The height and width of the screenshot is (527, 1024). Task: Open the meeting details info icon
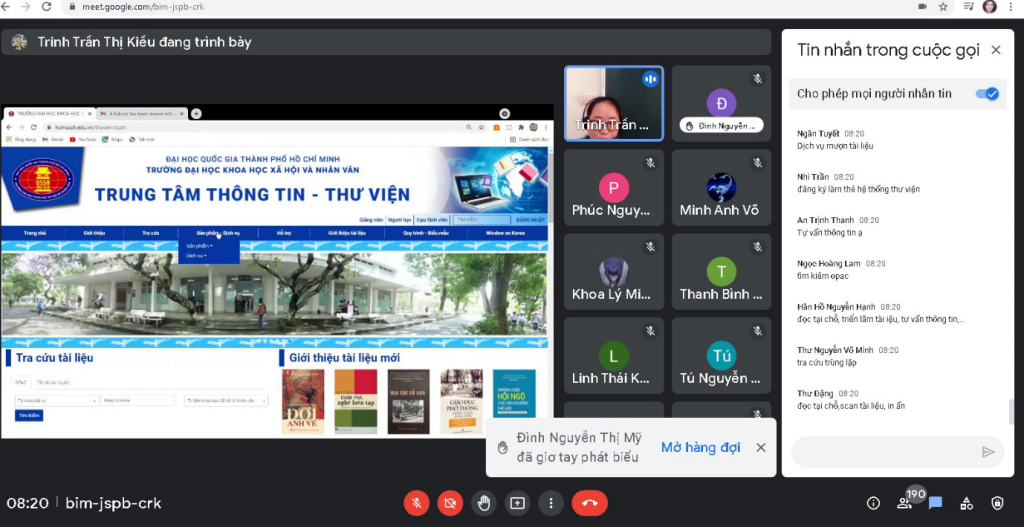873,503
